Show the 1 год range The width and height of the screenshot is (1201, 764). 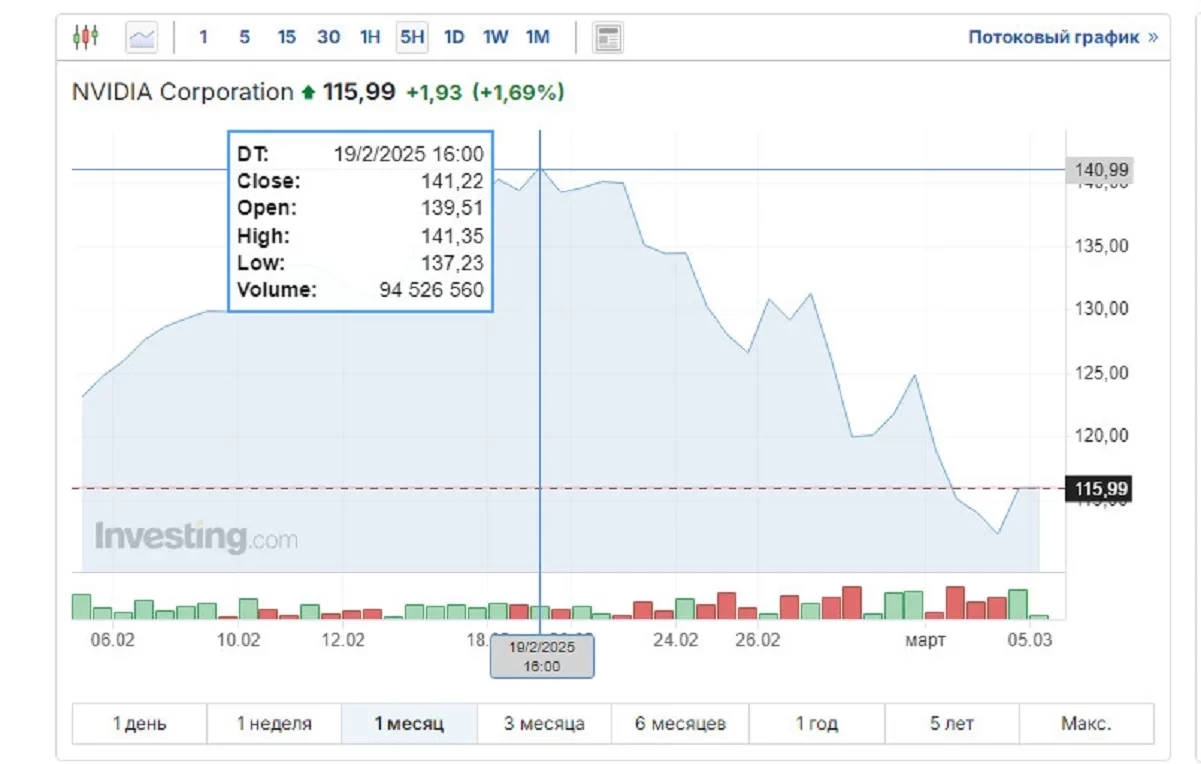(817, 723)
